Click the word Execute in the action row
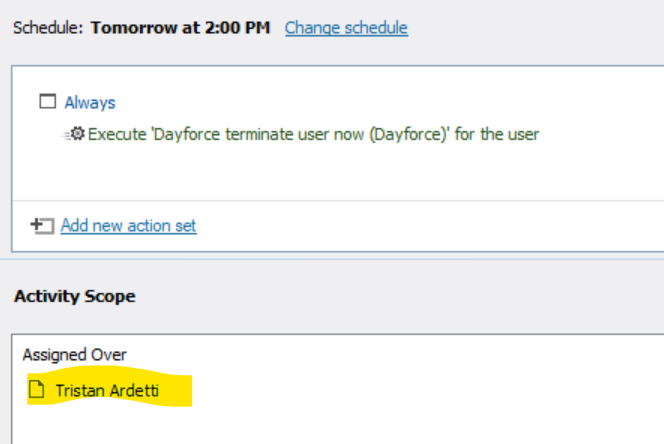Viewport: 664px width, 444px height. coord(117,134)
